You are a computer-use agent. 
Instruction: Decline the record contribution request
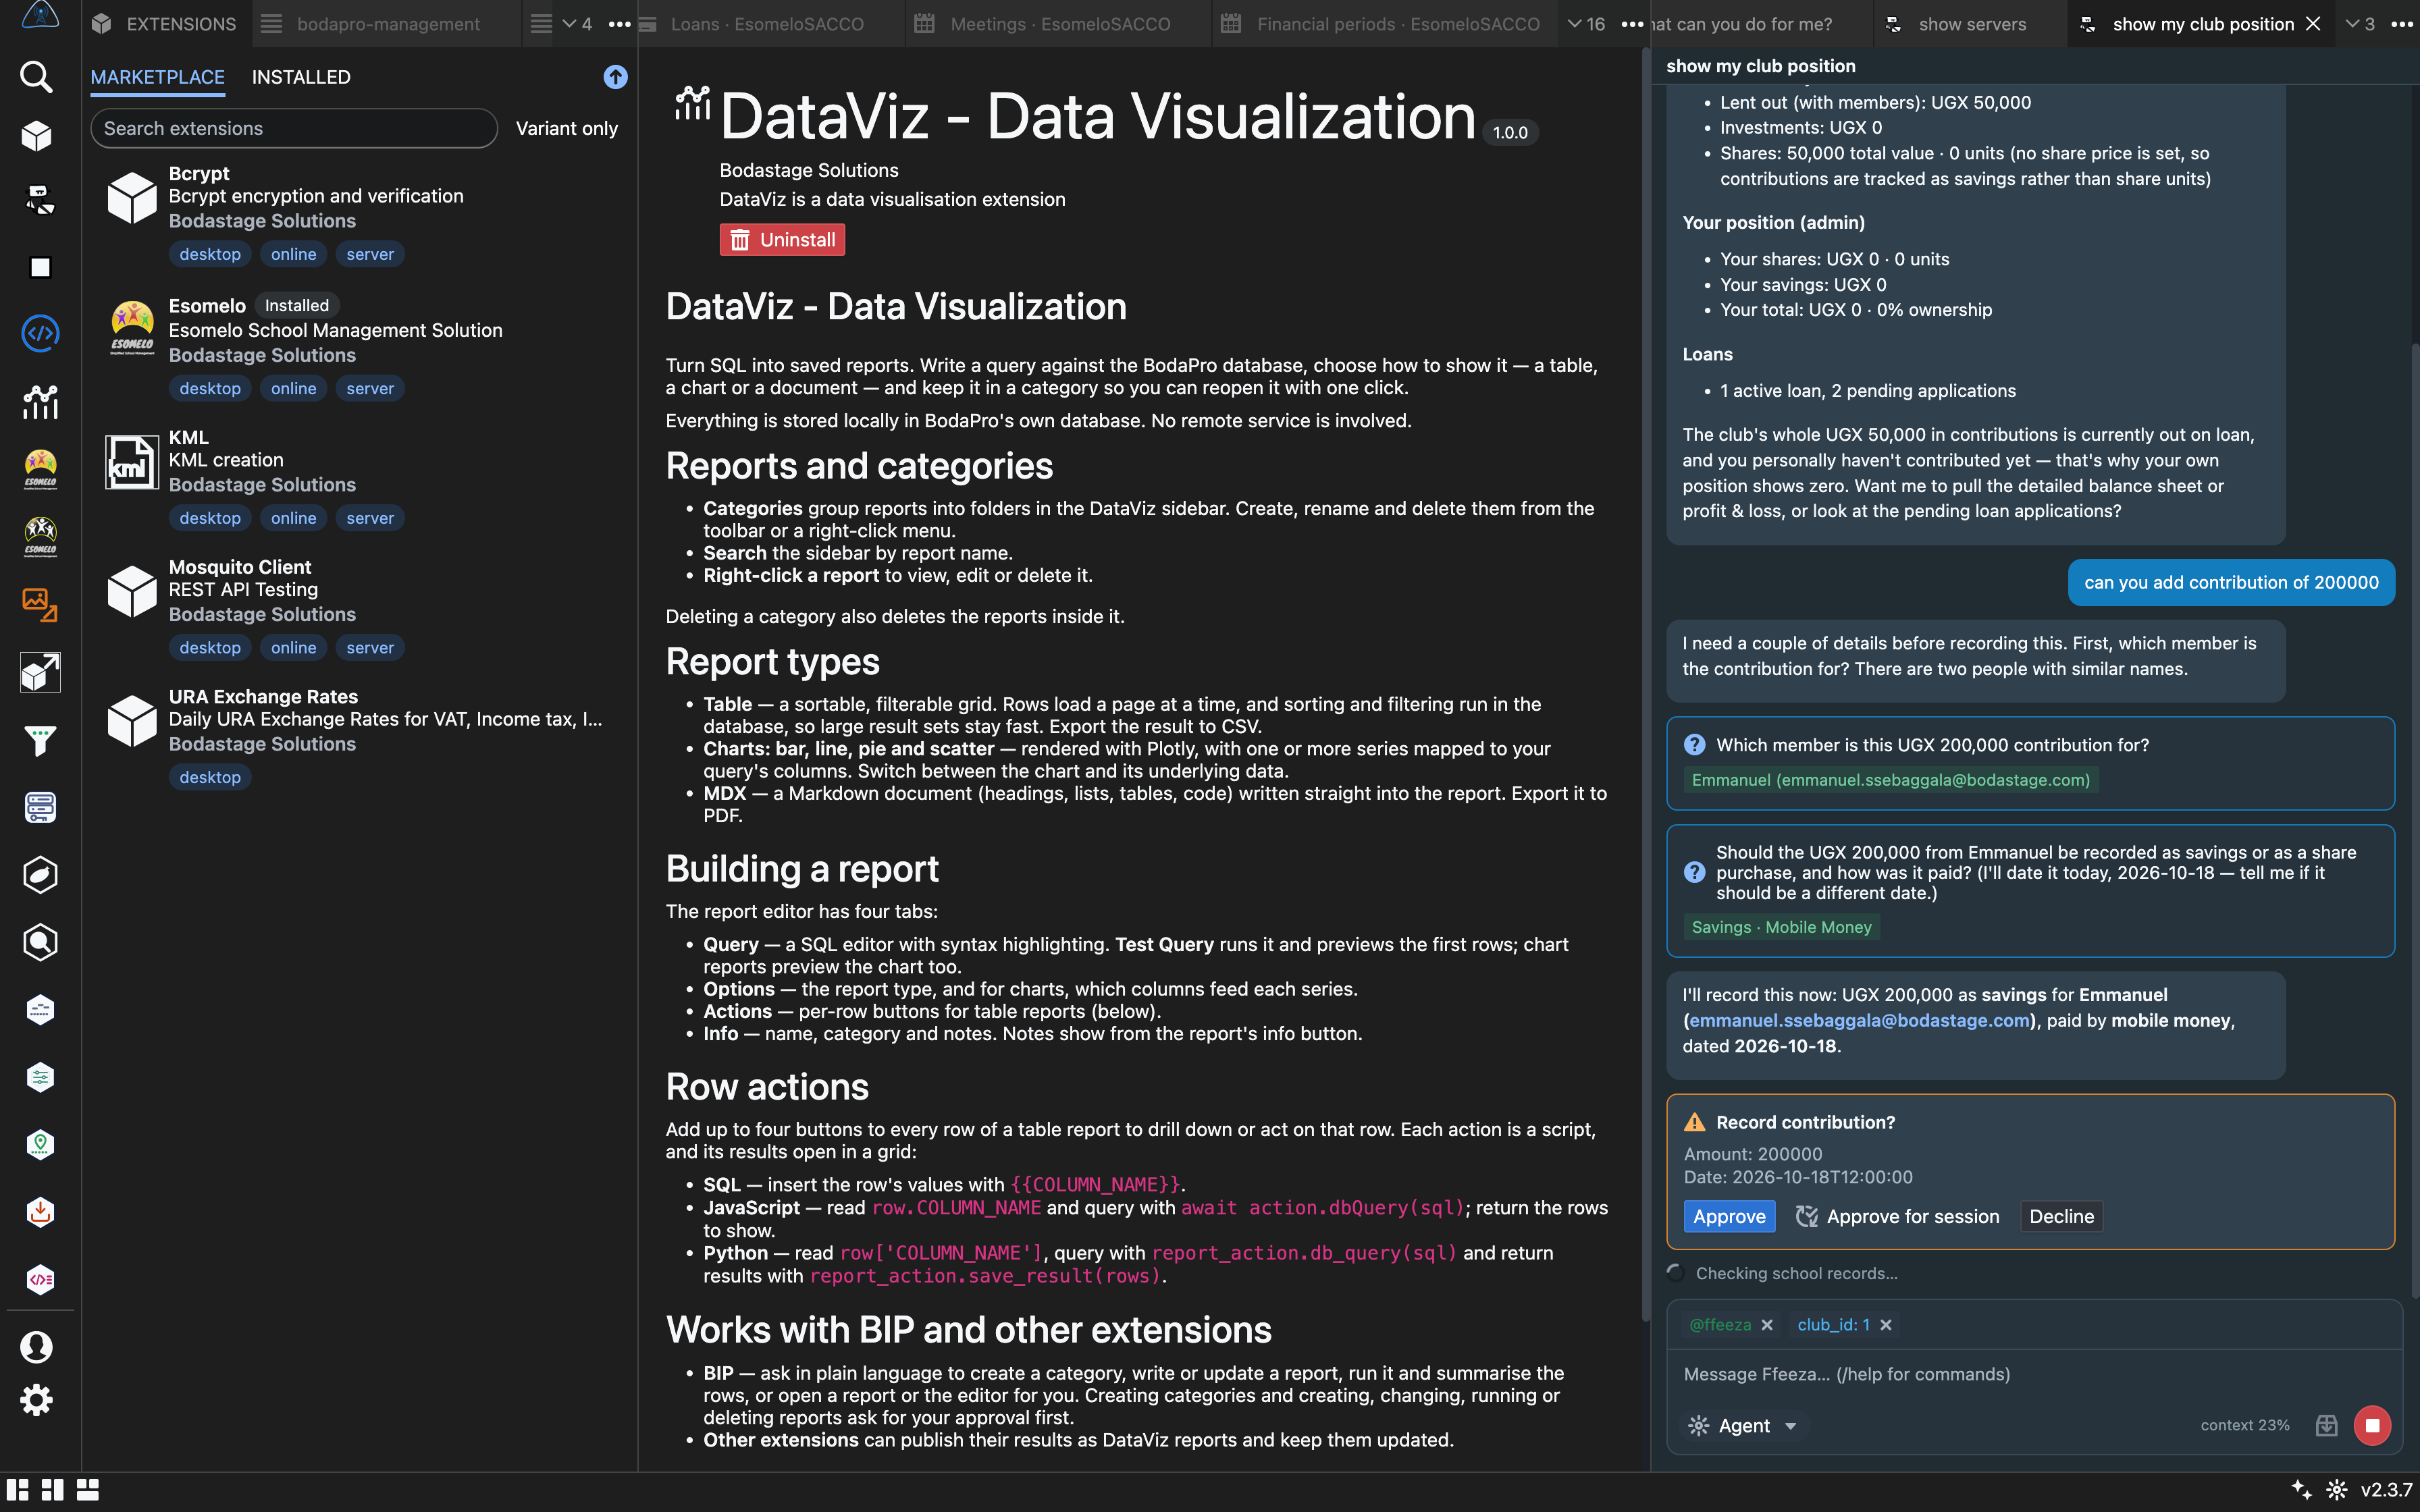(x=2061, y=1216)
